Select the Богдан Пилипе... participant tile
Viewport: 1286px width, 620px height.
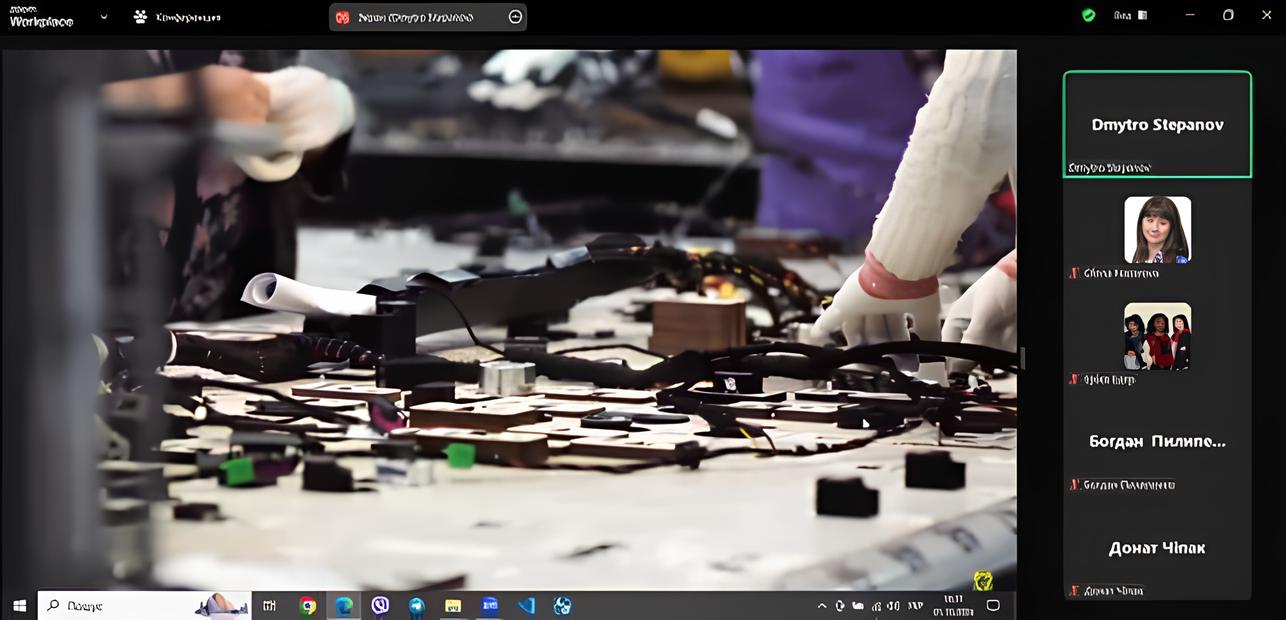click(1157, 441)
